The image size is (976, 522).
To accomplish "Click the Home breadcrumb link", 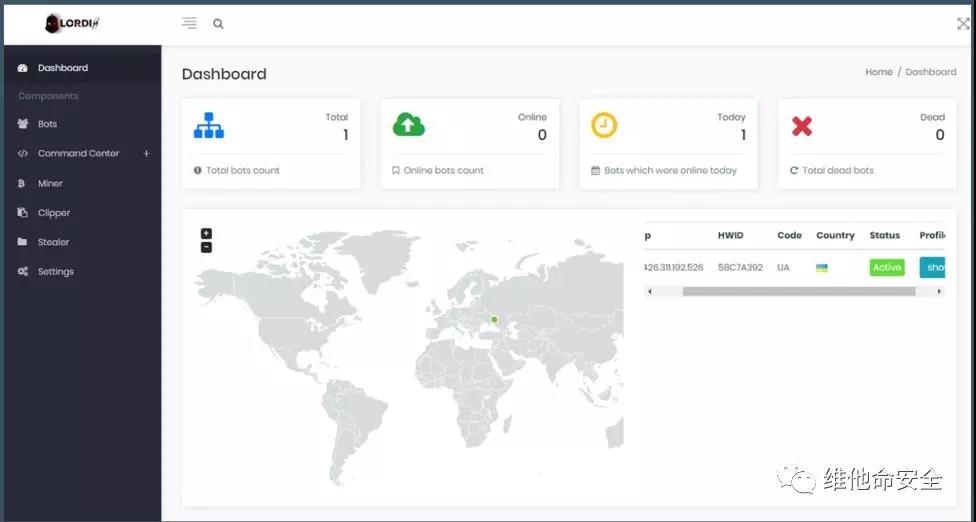I will point(878,72).
